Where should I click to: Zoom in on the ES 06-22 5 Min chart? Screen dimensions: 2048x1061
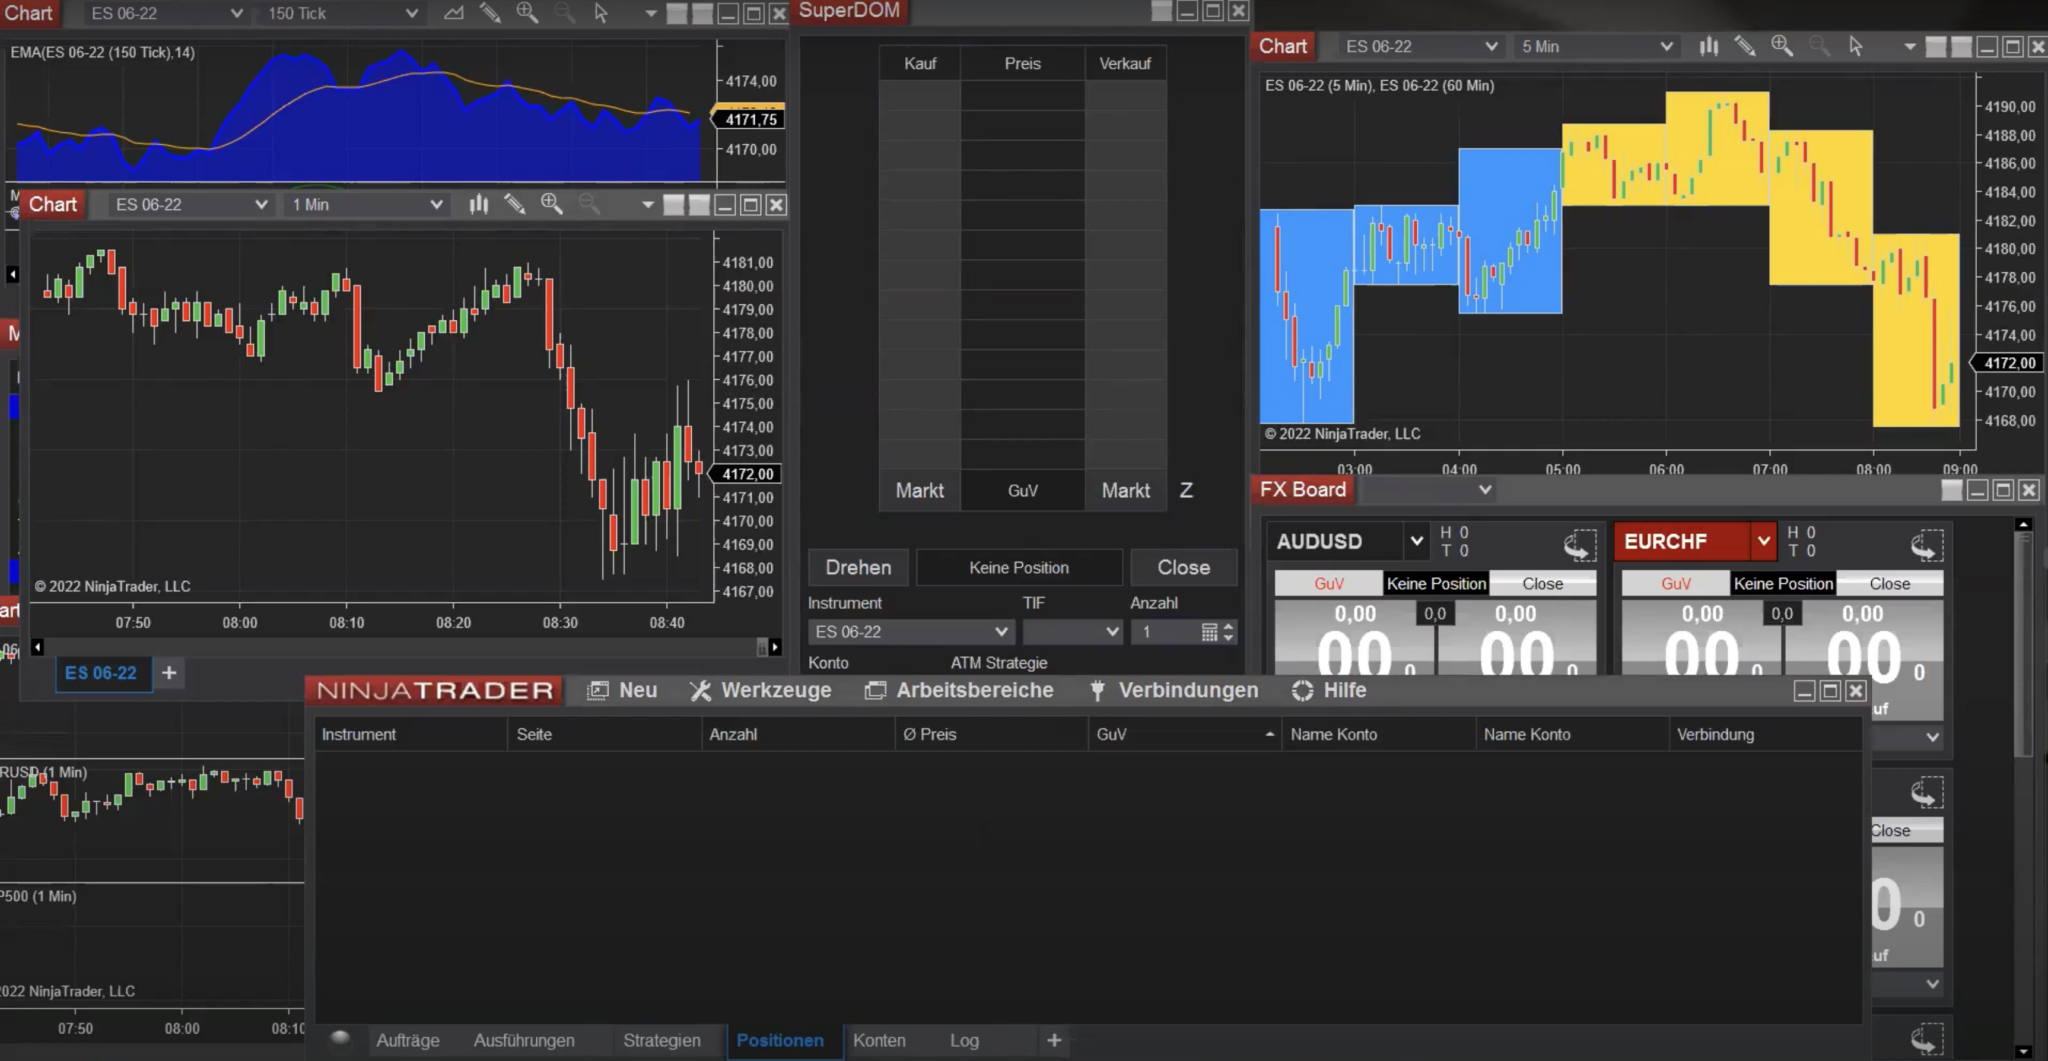point(1782,46)
